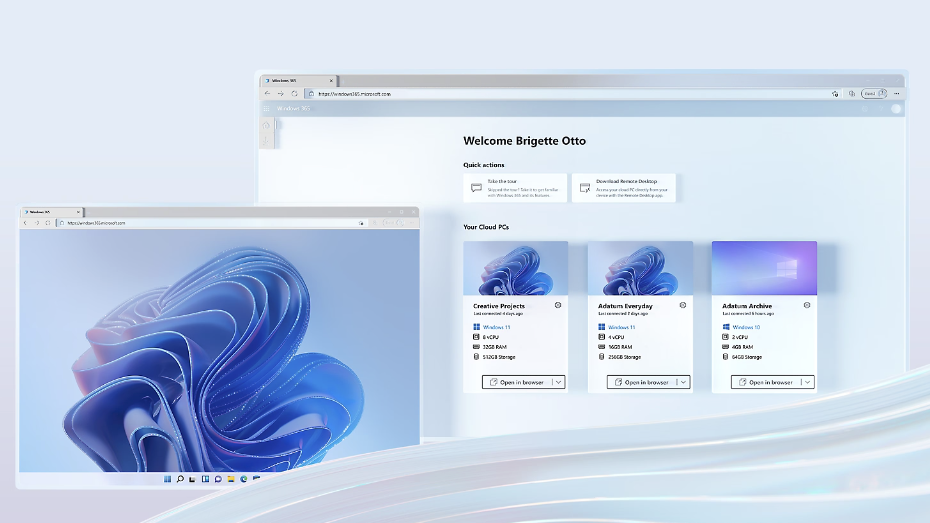Click the favorites star icon in the large browser
The height and width of the screenshot is (523, 930).
tap(835, 94)
